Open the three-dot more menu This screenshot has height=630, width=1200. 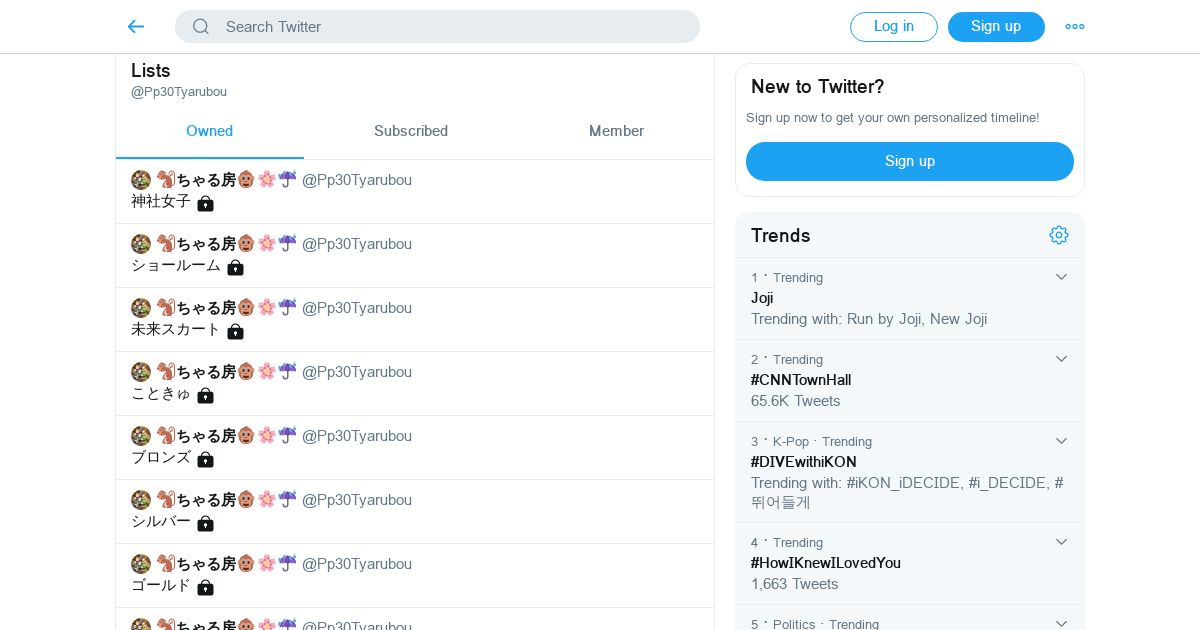click(1075, 27)
